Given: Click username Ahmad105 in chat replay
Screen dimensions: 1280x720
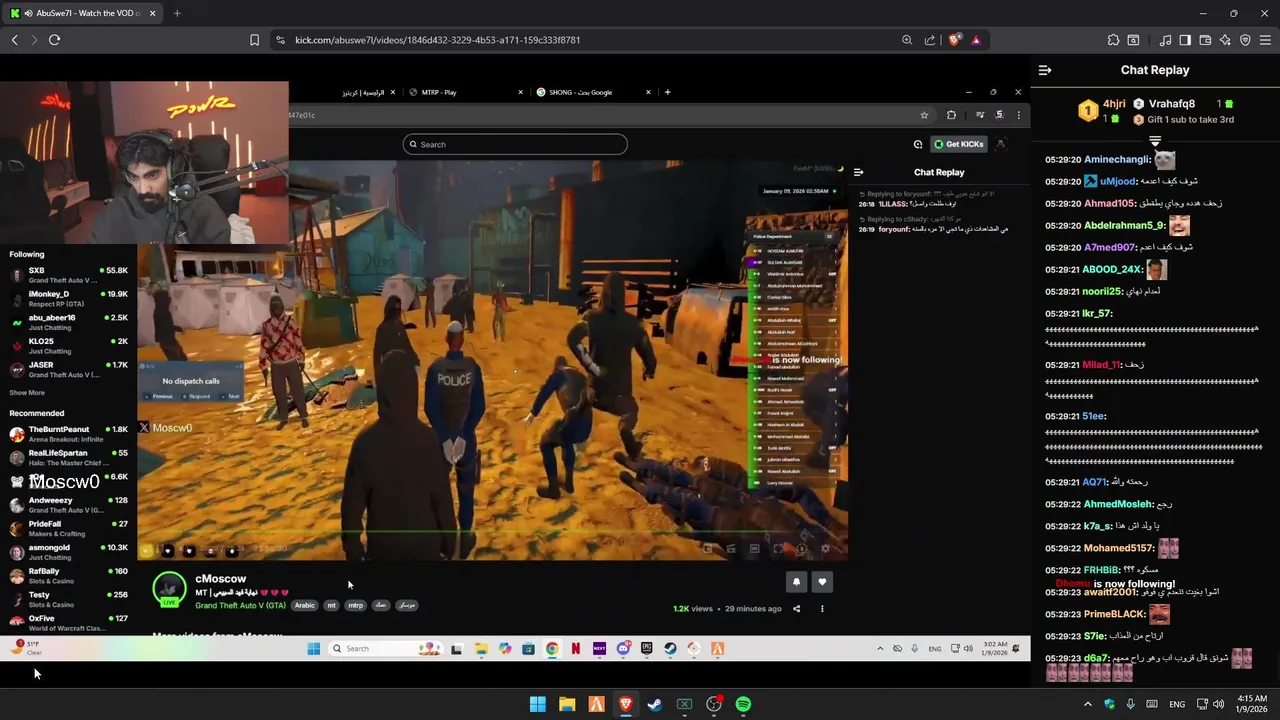Looking at the screenshot, I should pyautogui.click(x=1110, y=203).
